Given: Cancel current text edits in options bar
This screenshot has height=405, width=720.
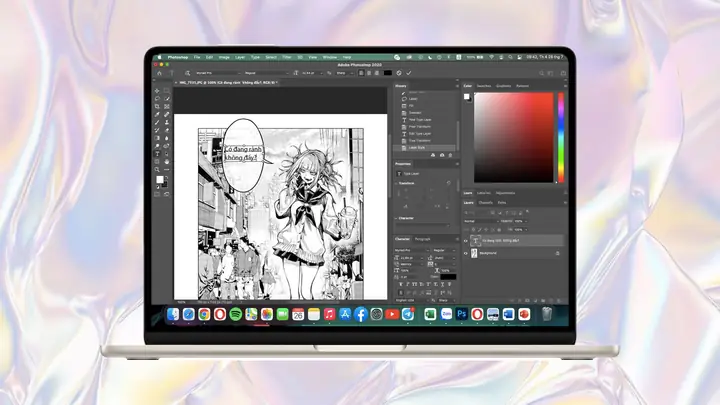Looking at the screenshot, I should [399, 73].
